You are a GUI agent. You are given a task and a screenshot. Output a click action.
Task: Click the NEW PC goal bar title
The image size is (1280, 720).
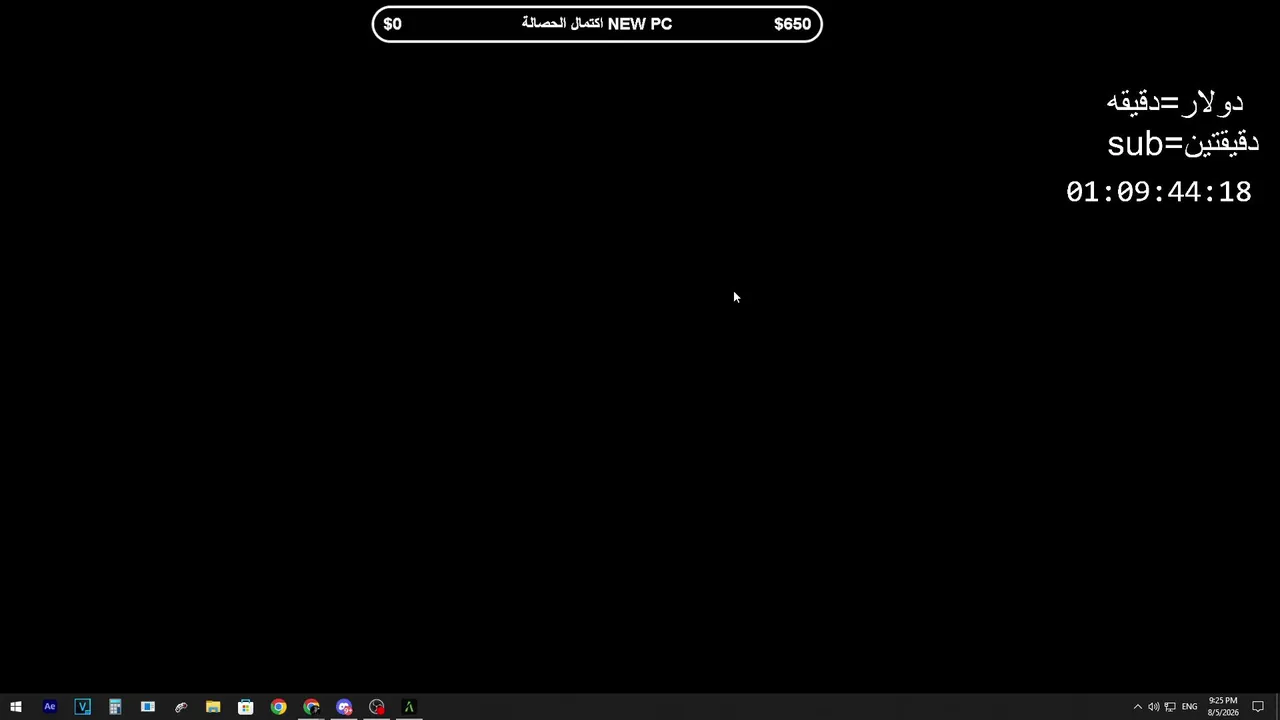597,24
